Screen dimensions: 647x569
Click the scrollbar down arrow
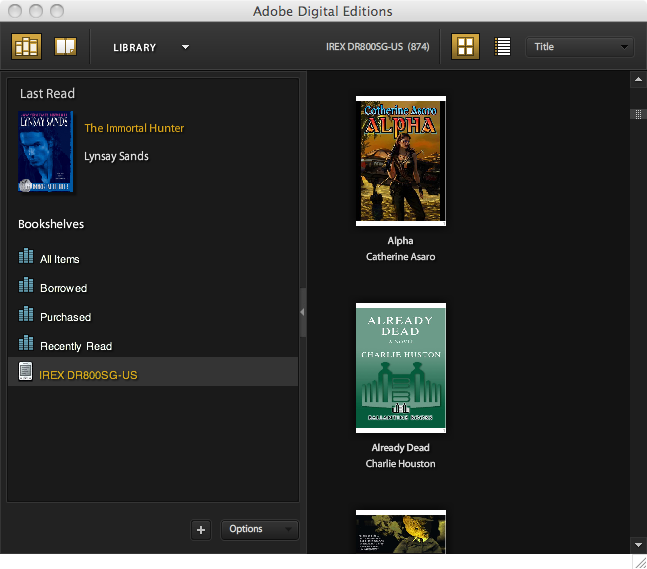click(638, 545)
